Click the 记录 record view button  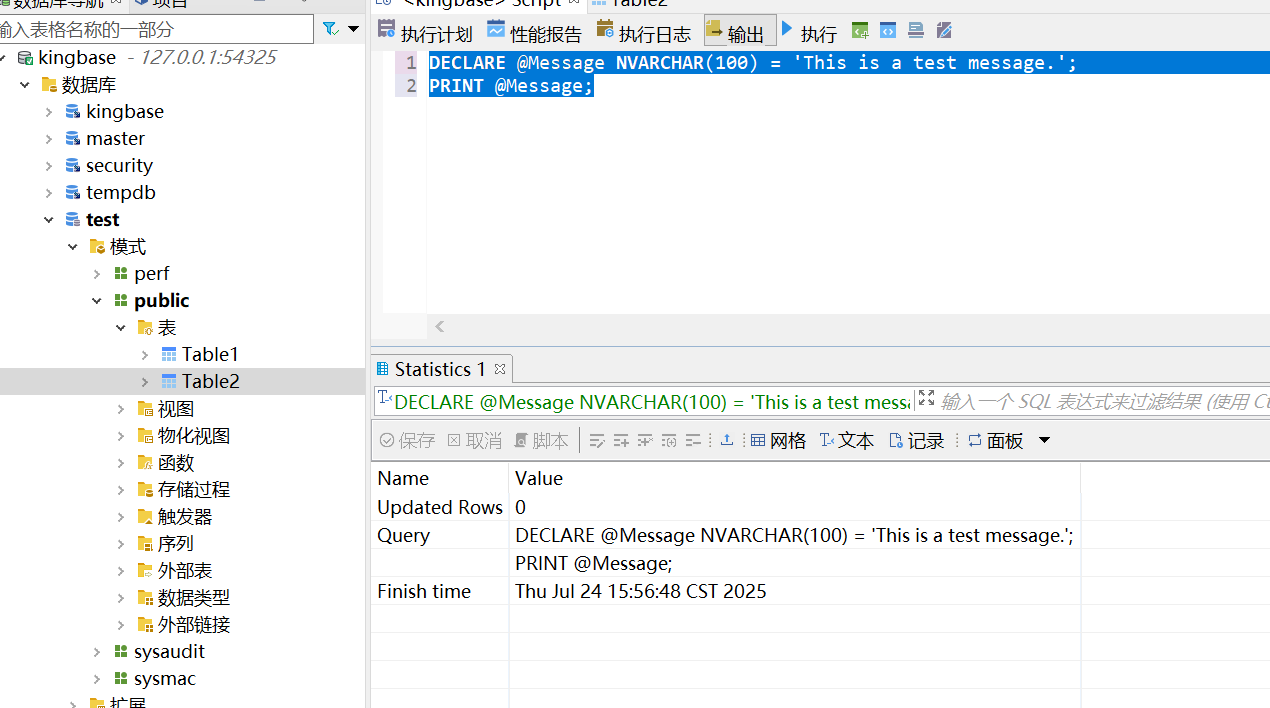pos(916,441)
